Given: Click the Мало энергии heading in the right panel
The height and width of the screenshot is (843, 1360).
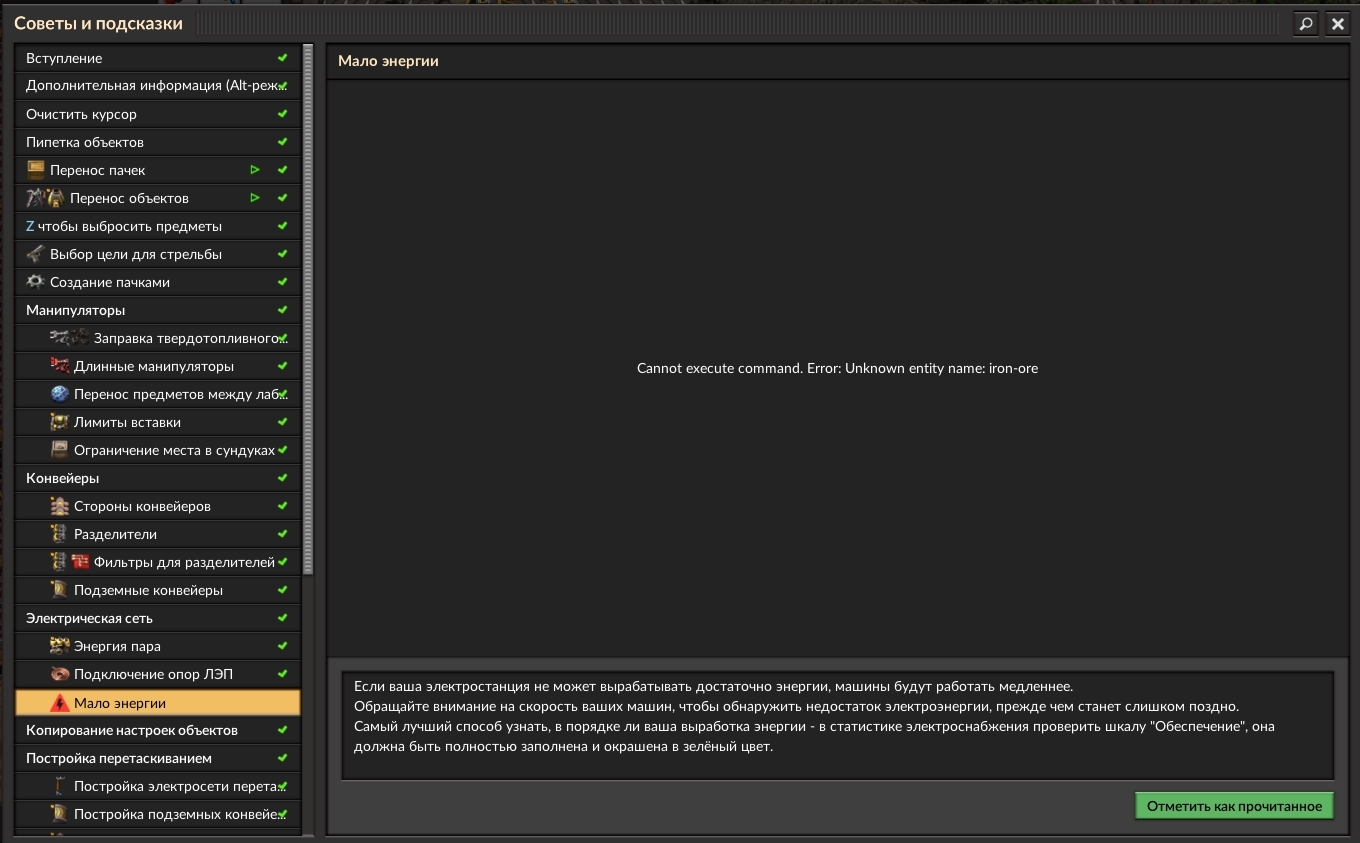Looking at the screenshot, I should [388, 61].
